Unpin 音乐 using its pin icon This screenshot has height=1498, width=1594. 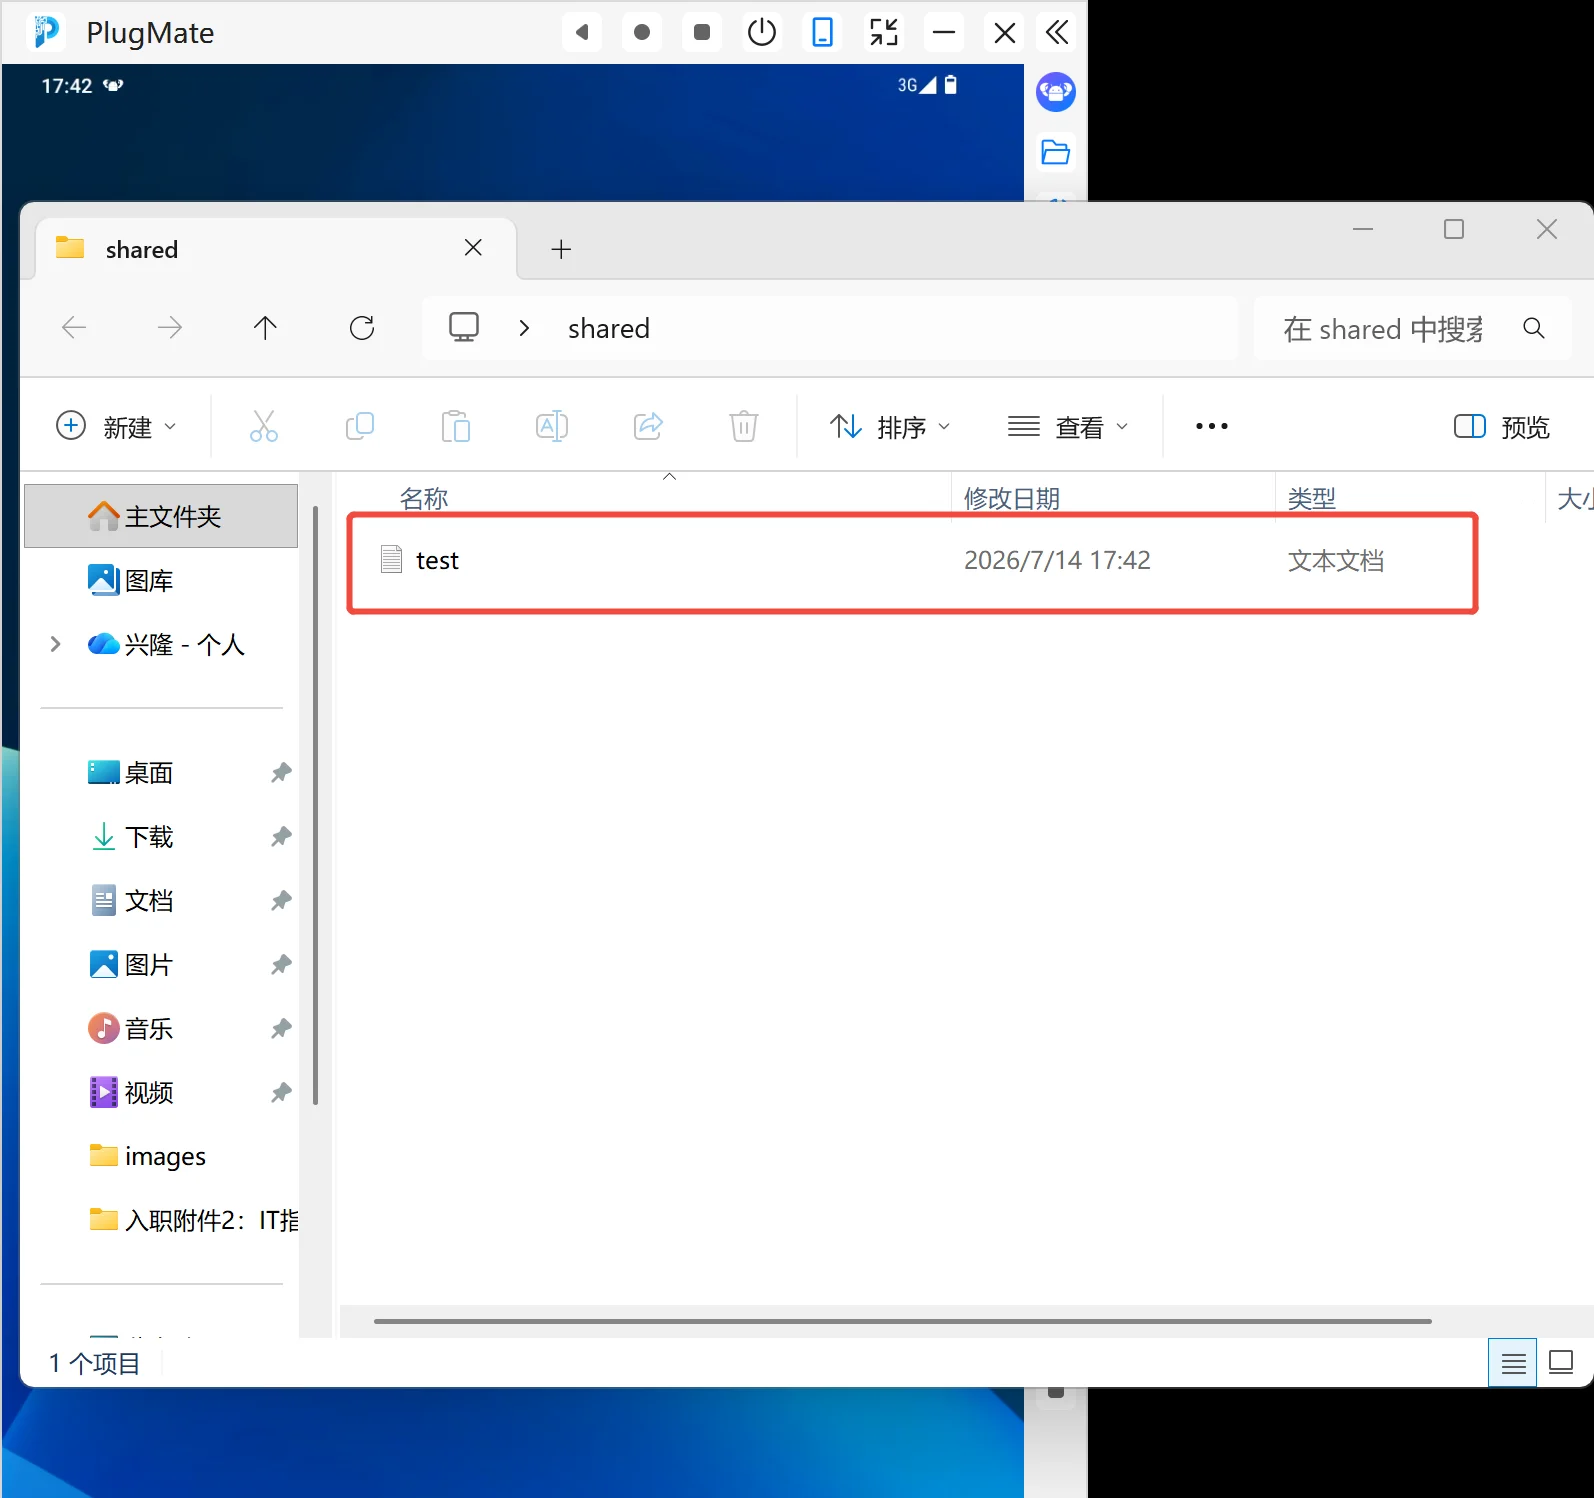pyautogui.click(x=281, y=1029)
